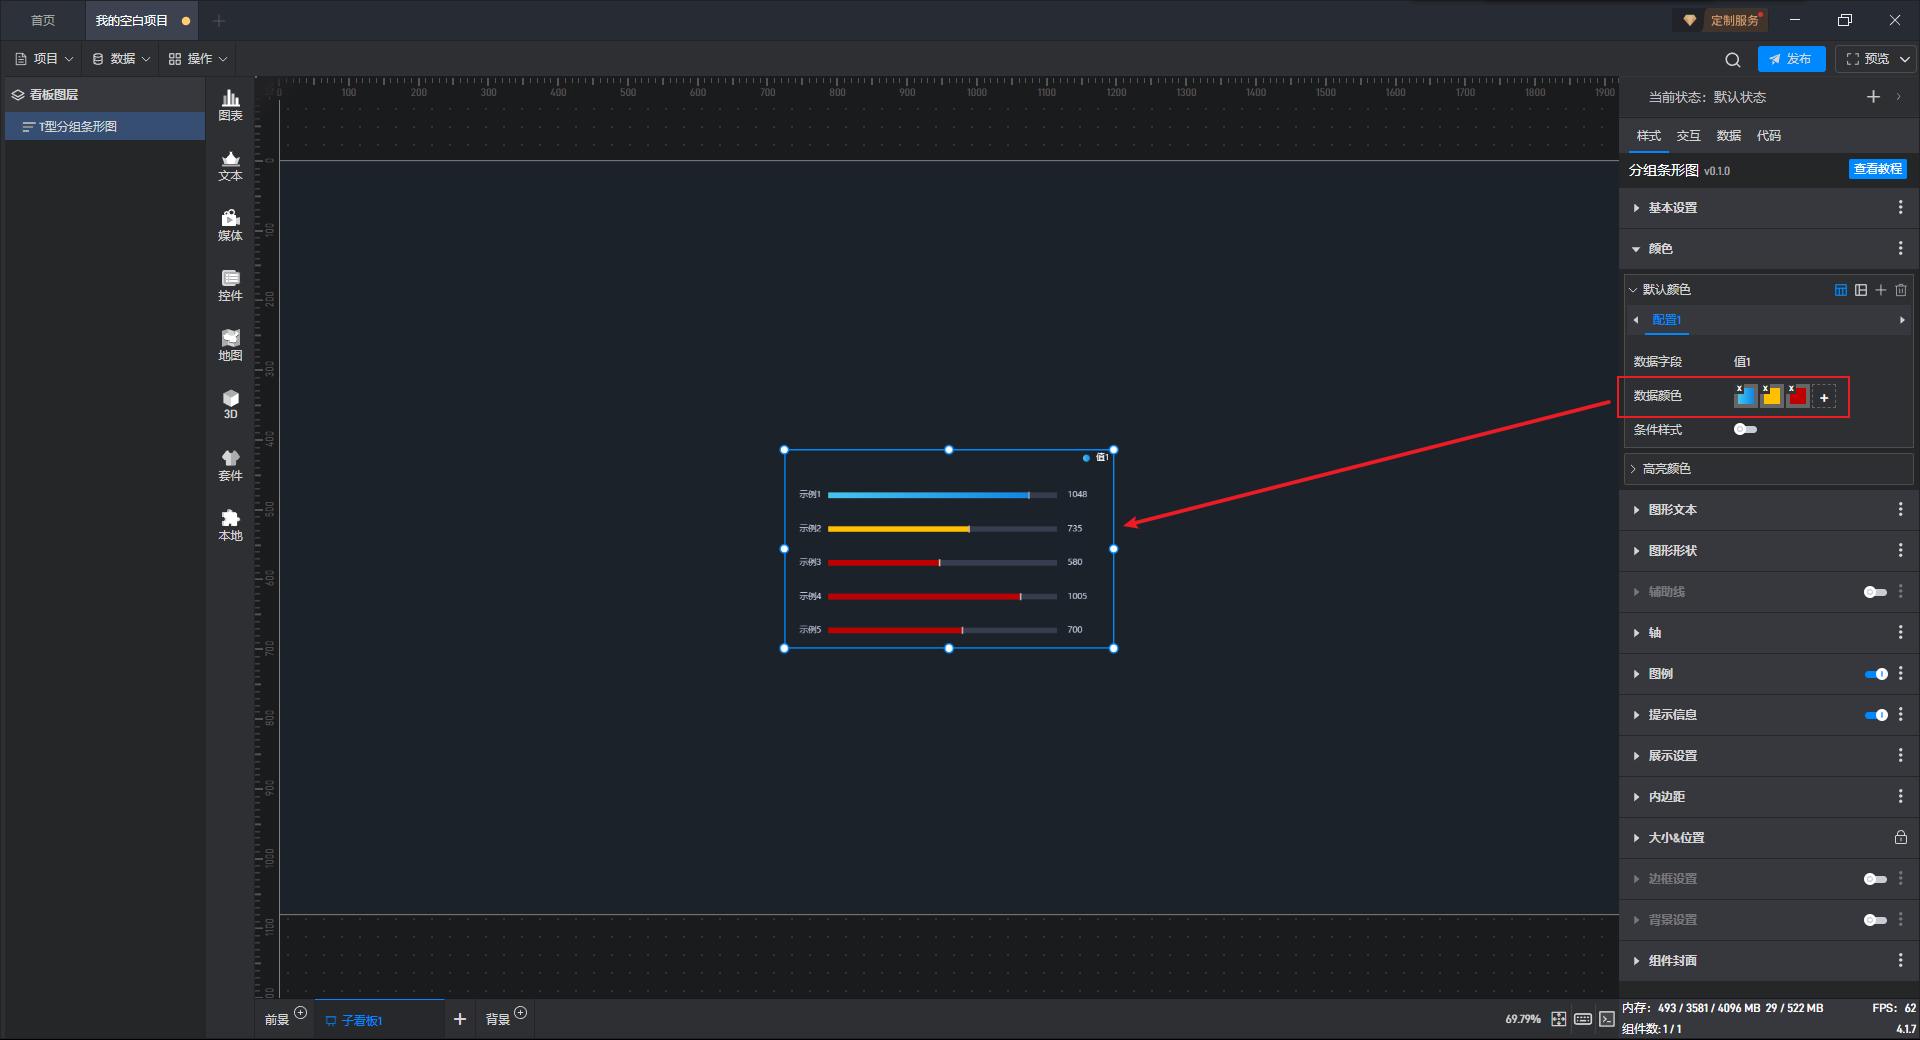Add a new default color configuration
Screen dimensions: 1920x1040
coord(1881,290)
